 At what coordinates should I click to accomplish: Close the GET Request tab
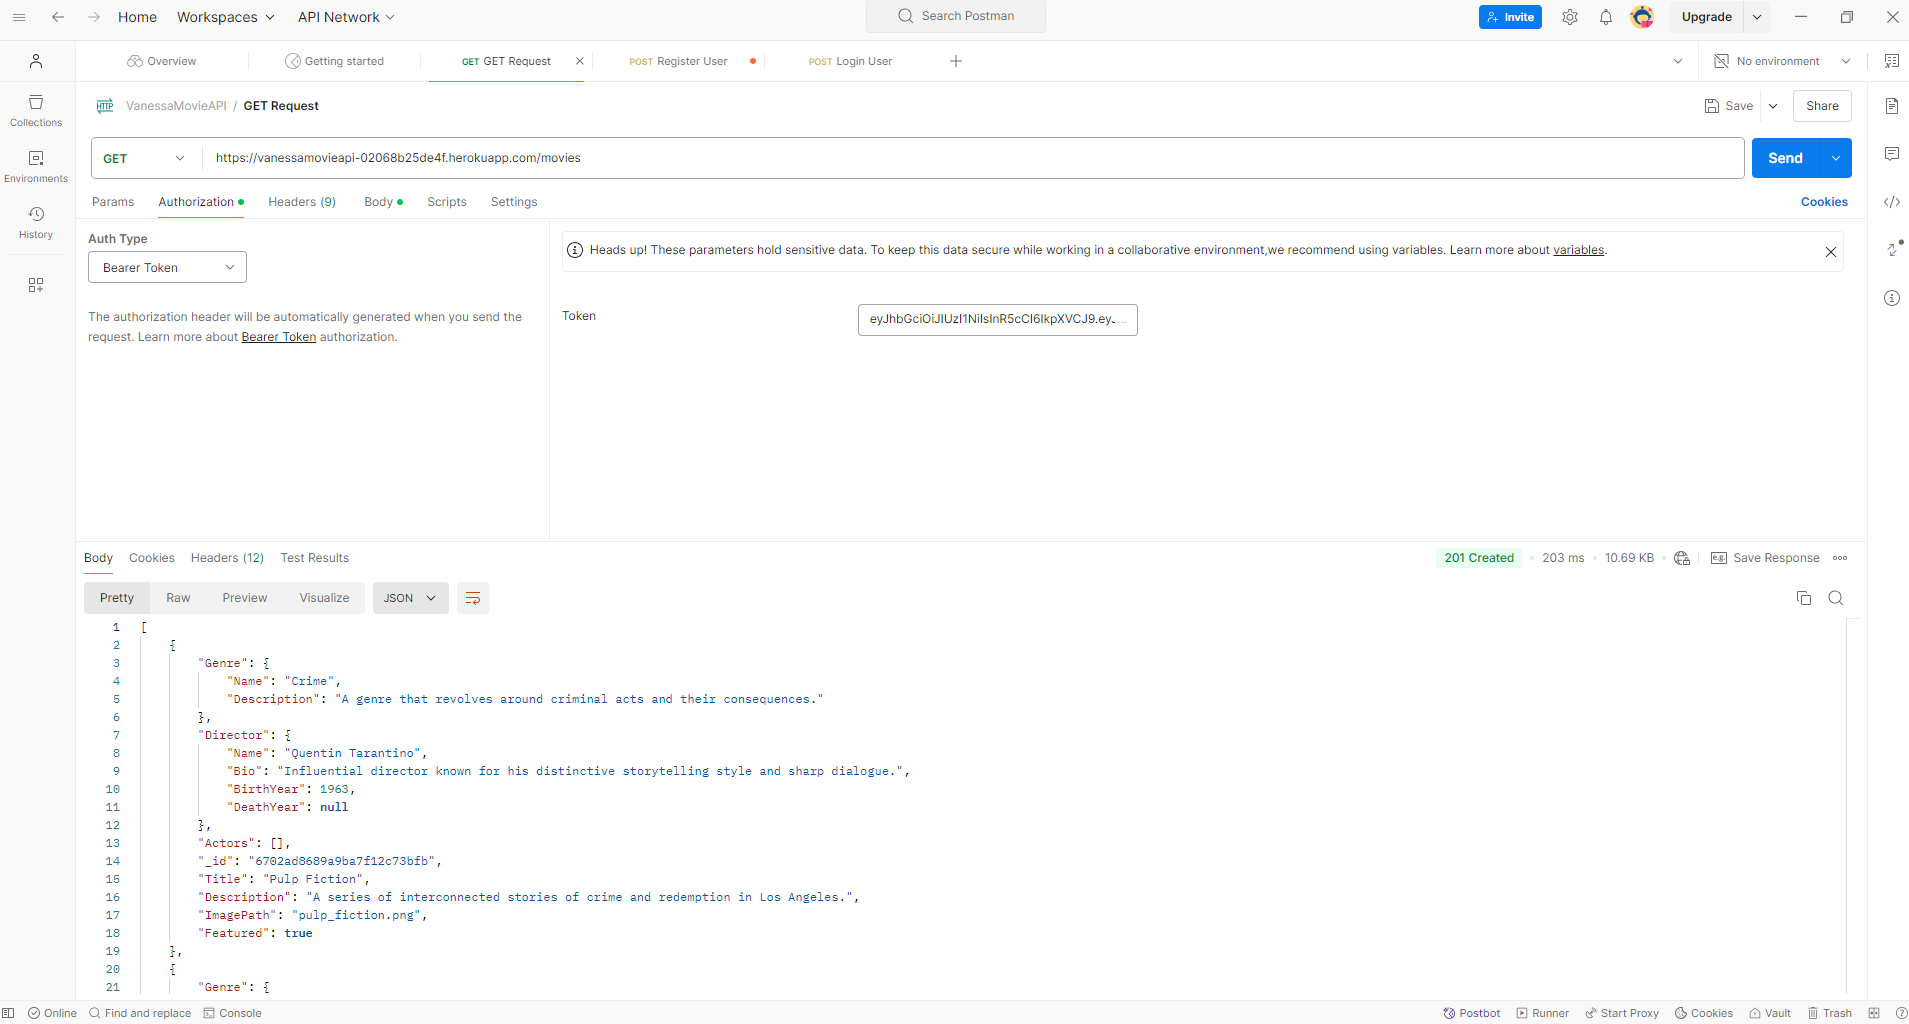[579, 61]
